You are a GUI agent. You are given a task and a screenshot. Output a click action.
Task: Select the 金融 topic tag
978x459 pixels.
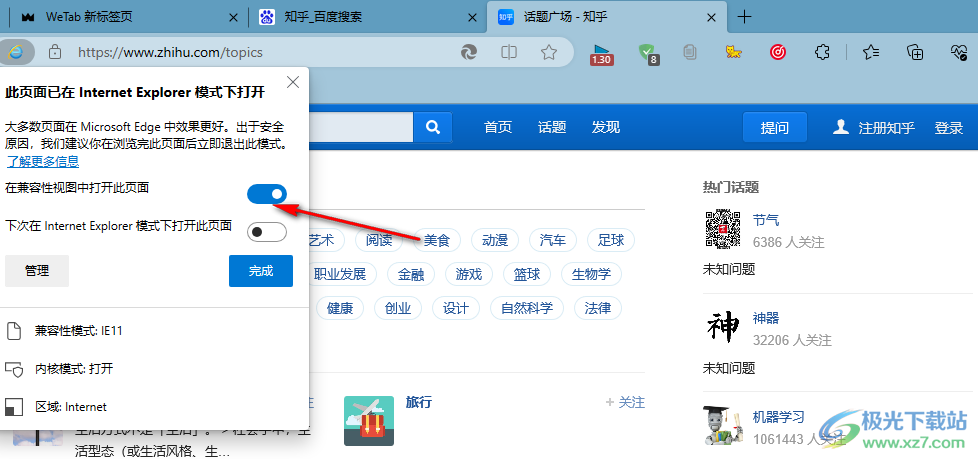tap(411, 274)
